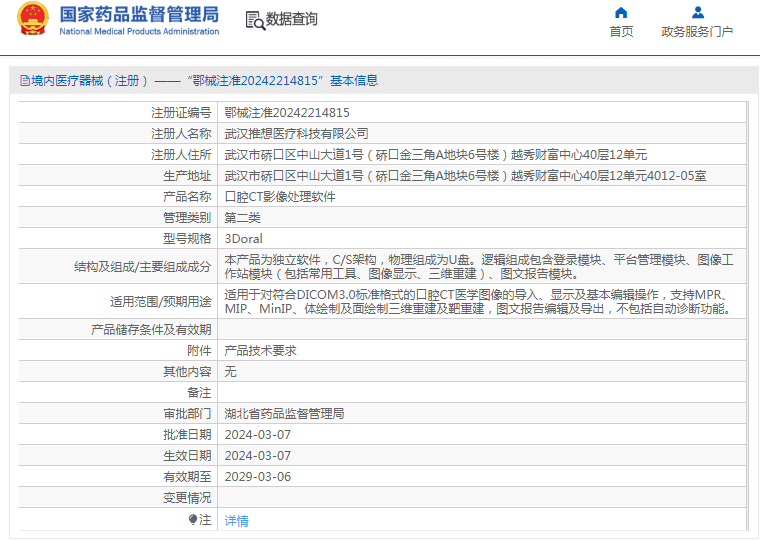Click the 本产品为独立软件 description text
The width and height of the screenshot is (760, 540).
[x=479, y=267]
